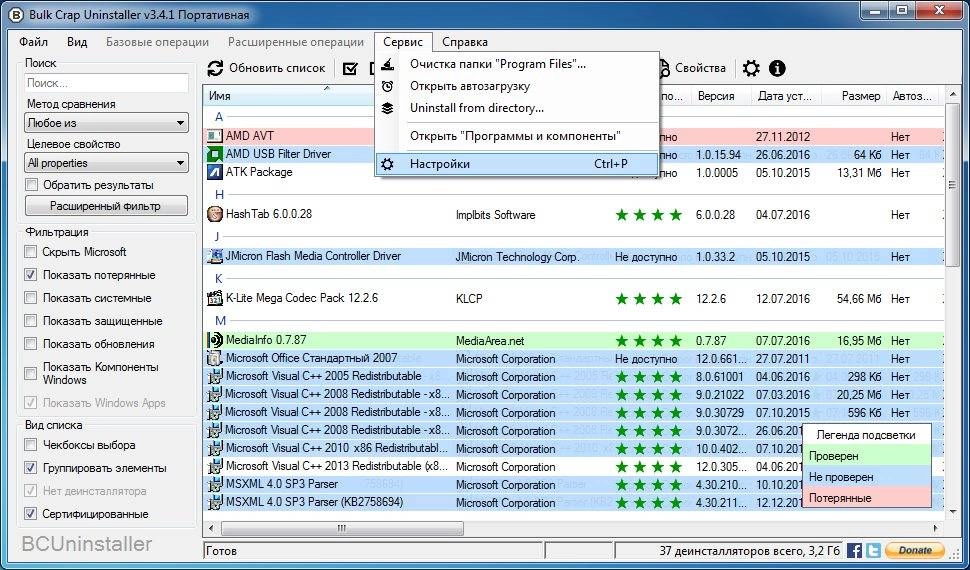
Task: Uncheck Сертифицированные checkbox
Action: (x=30, y=514)
